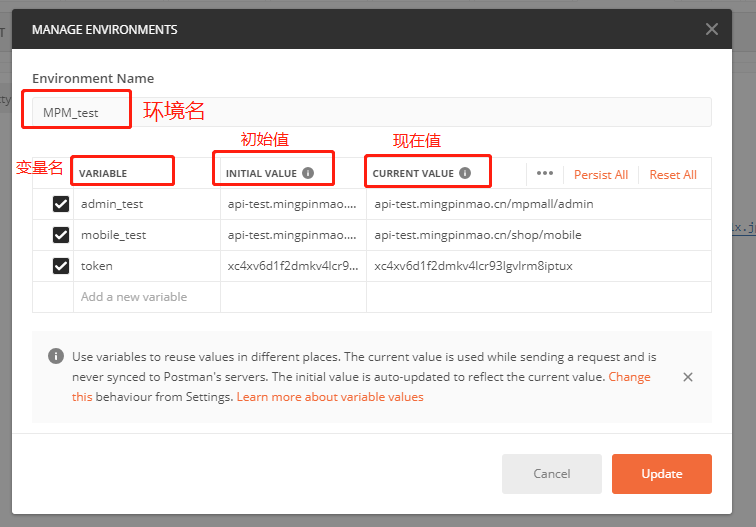Select the admin_test variable name cell
756x527 pixels.
coord(147,204)
